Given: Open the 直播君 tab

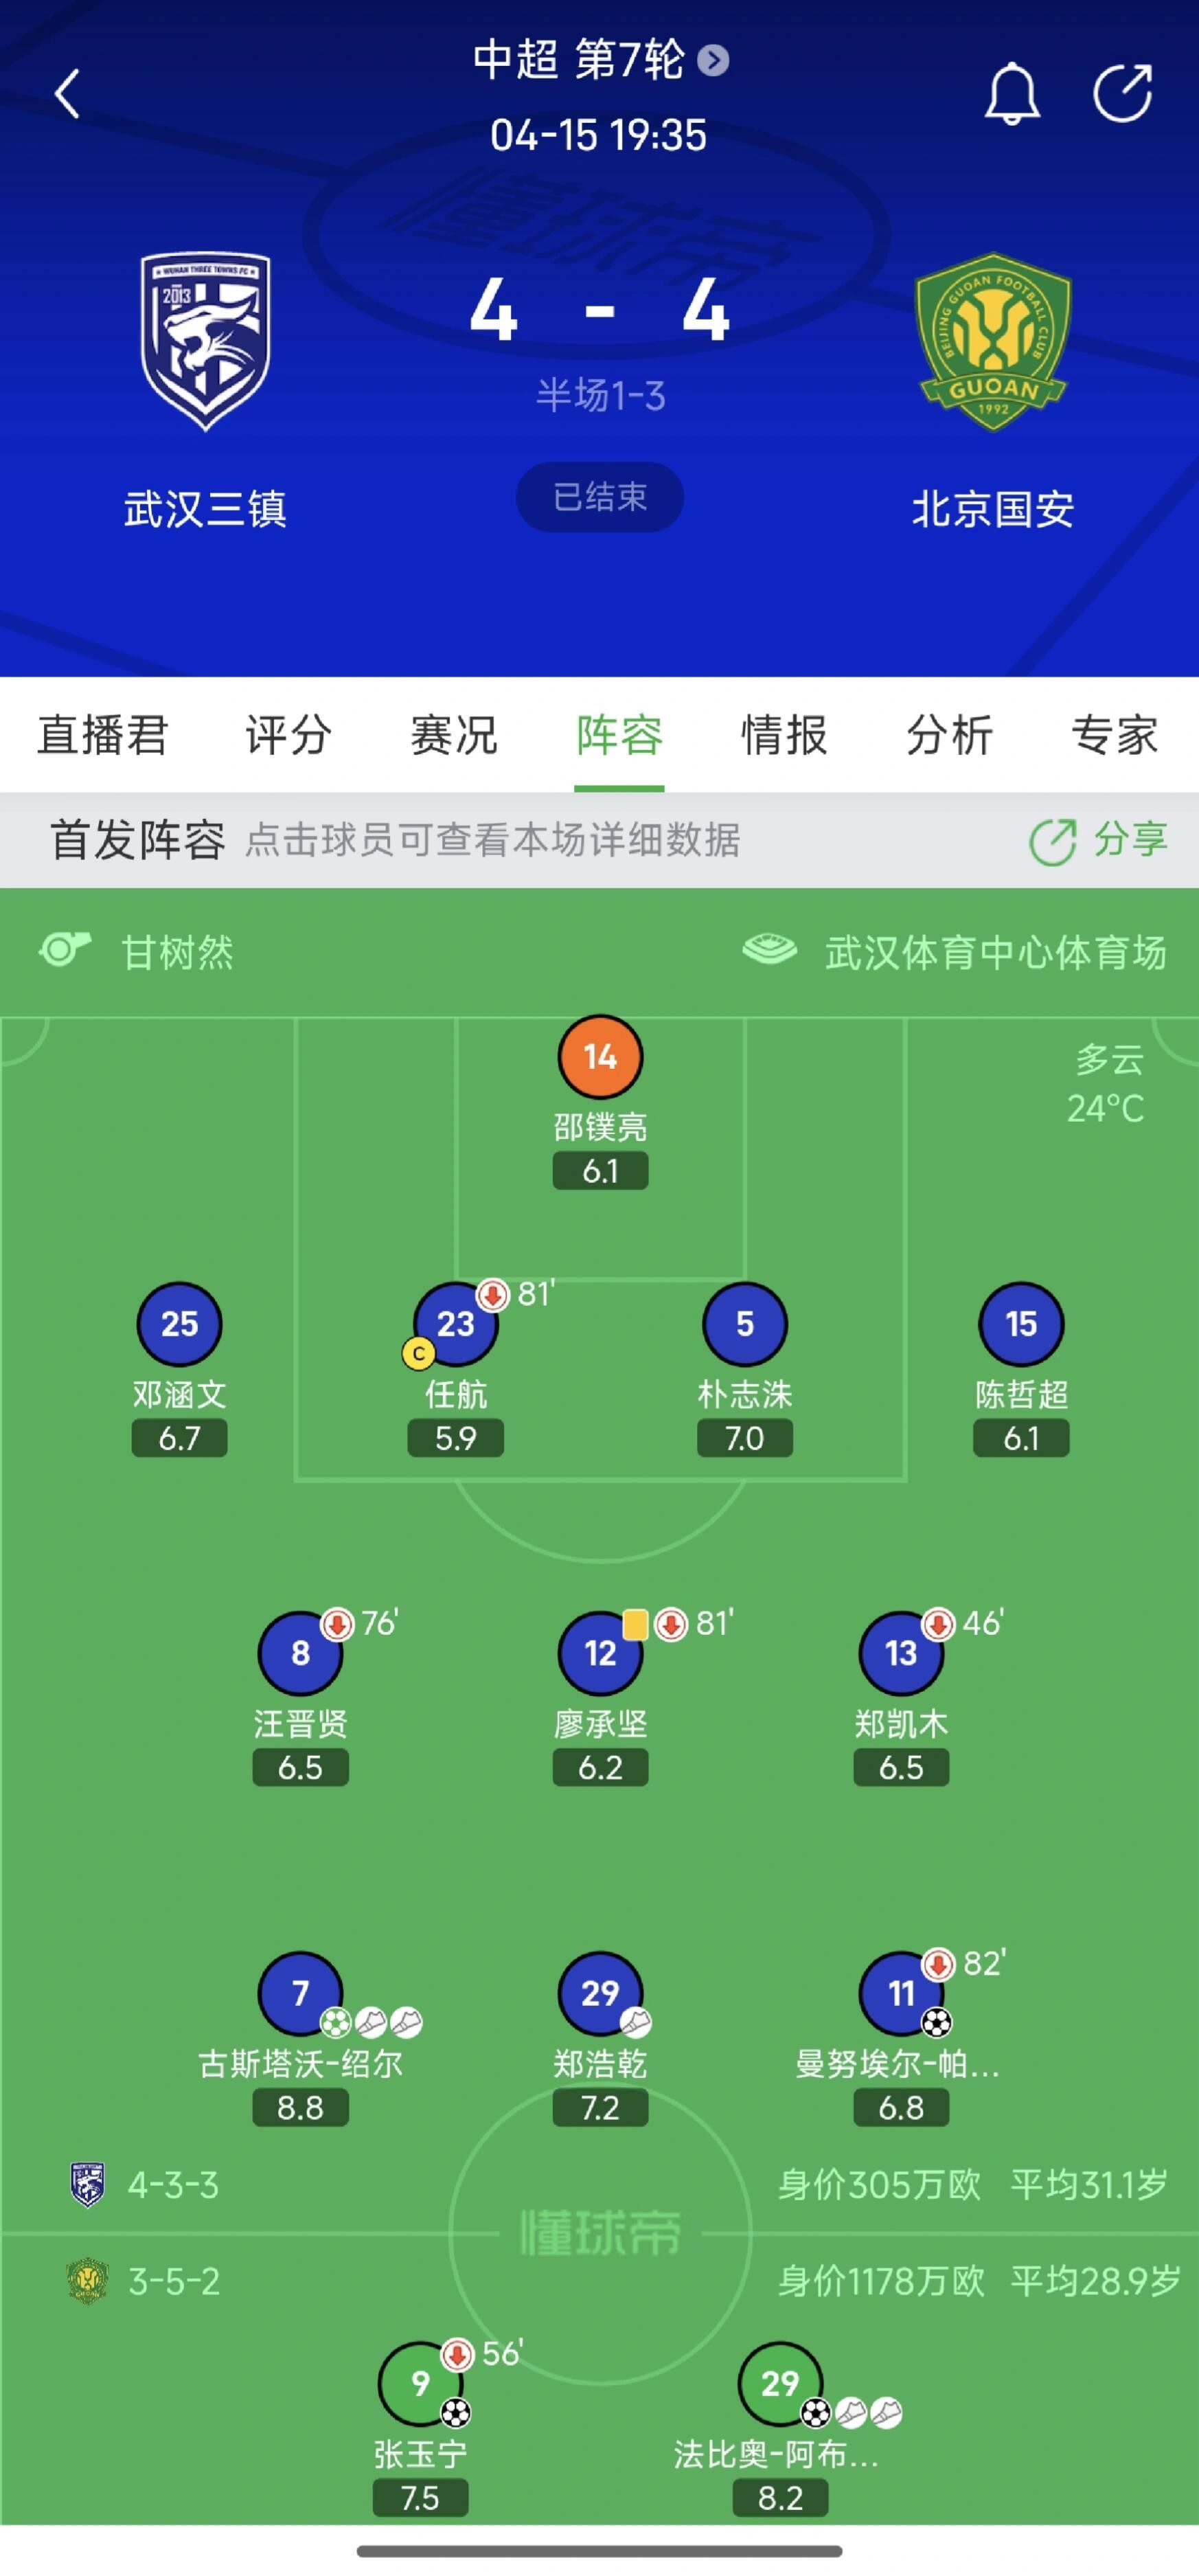Looking at the screenshot, I should tap(103, 735).
